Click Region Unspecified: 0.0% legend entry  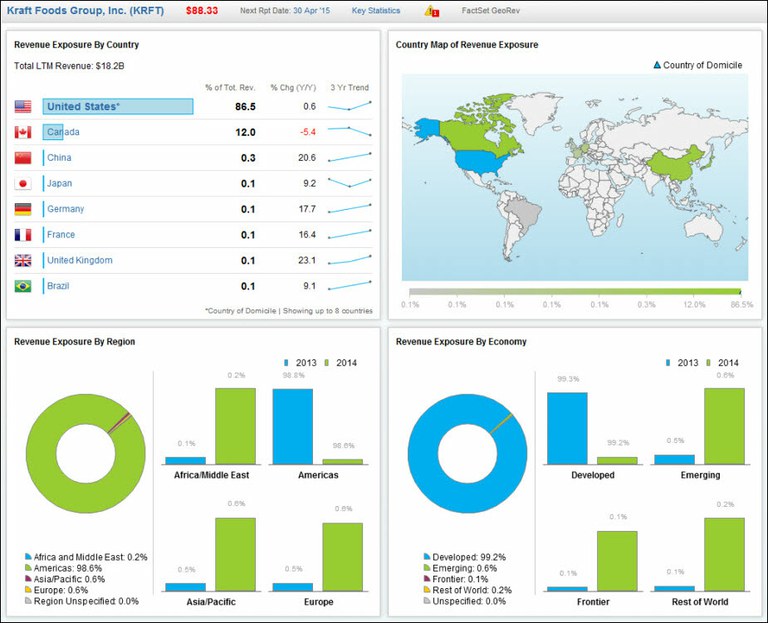pyautogui.click(x=82, y=601)
